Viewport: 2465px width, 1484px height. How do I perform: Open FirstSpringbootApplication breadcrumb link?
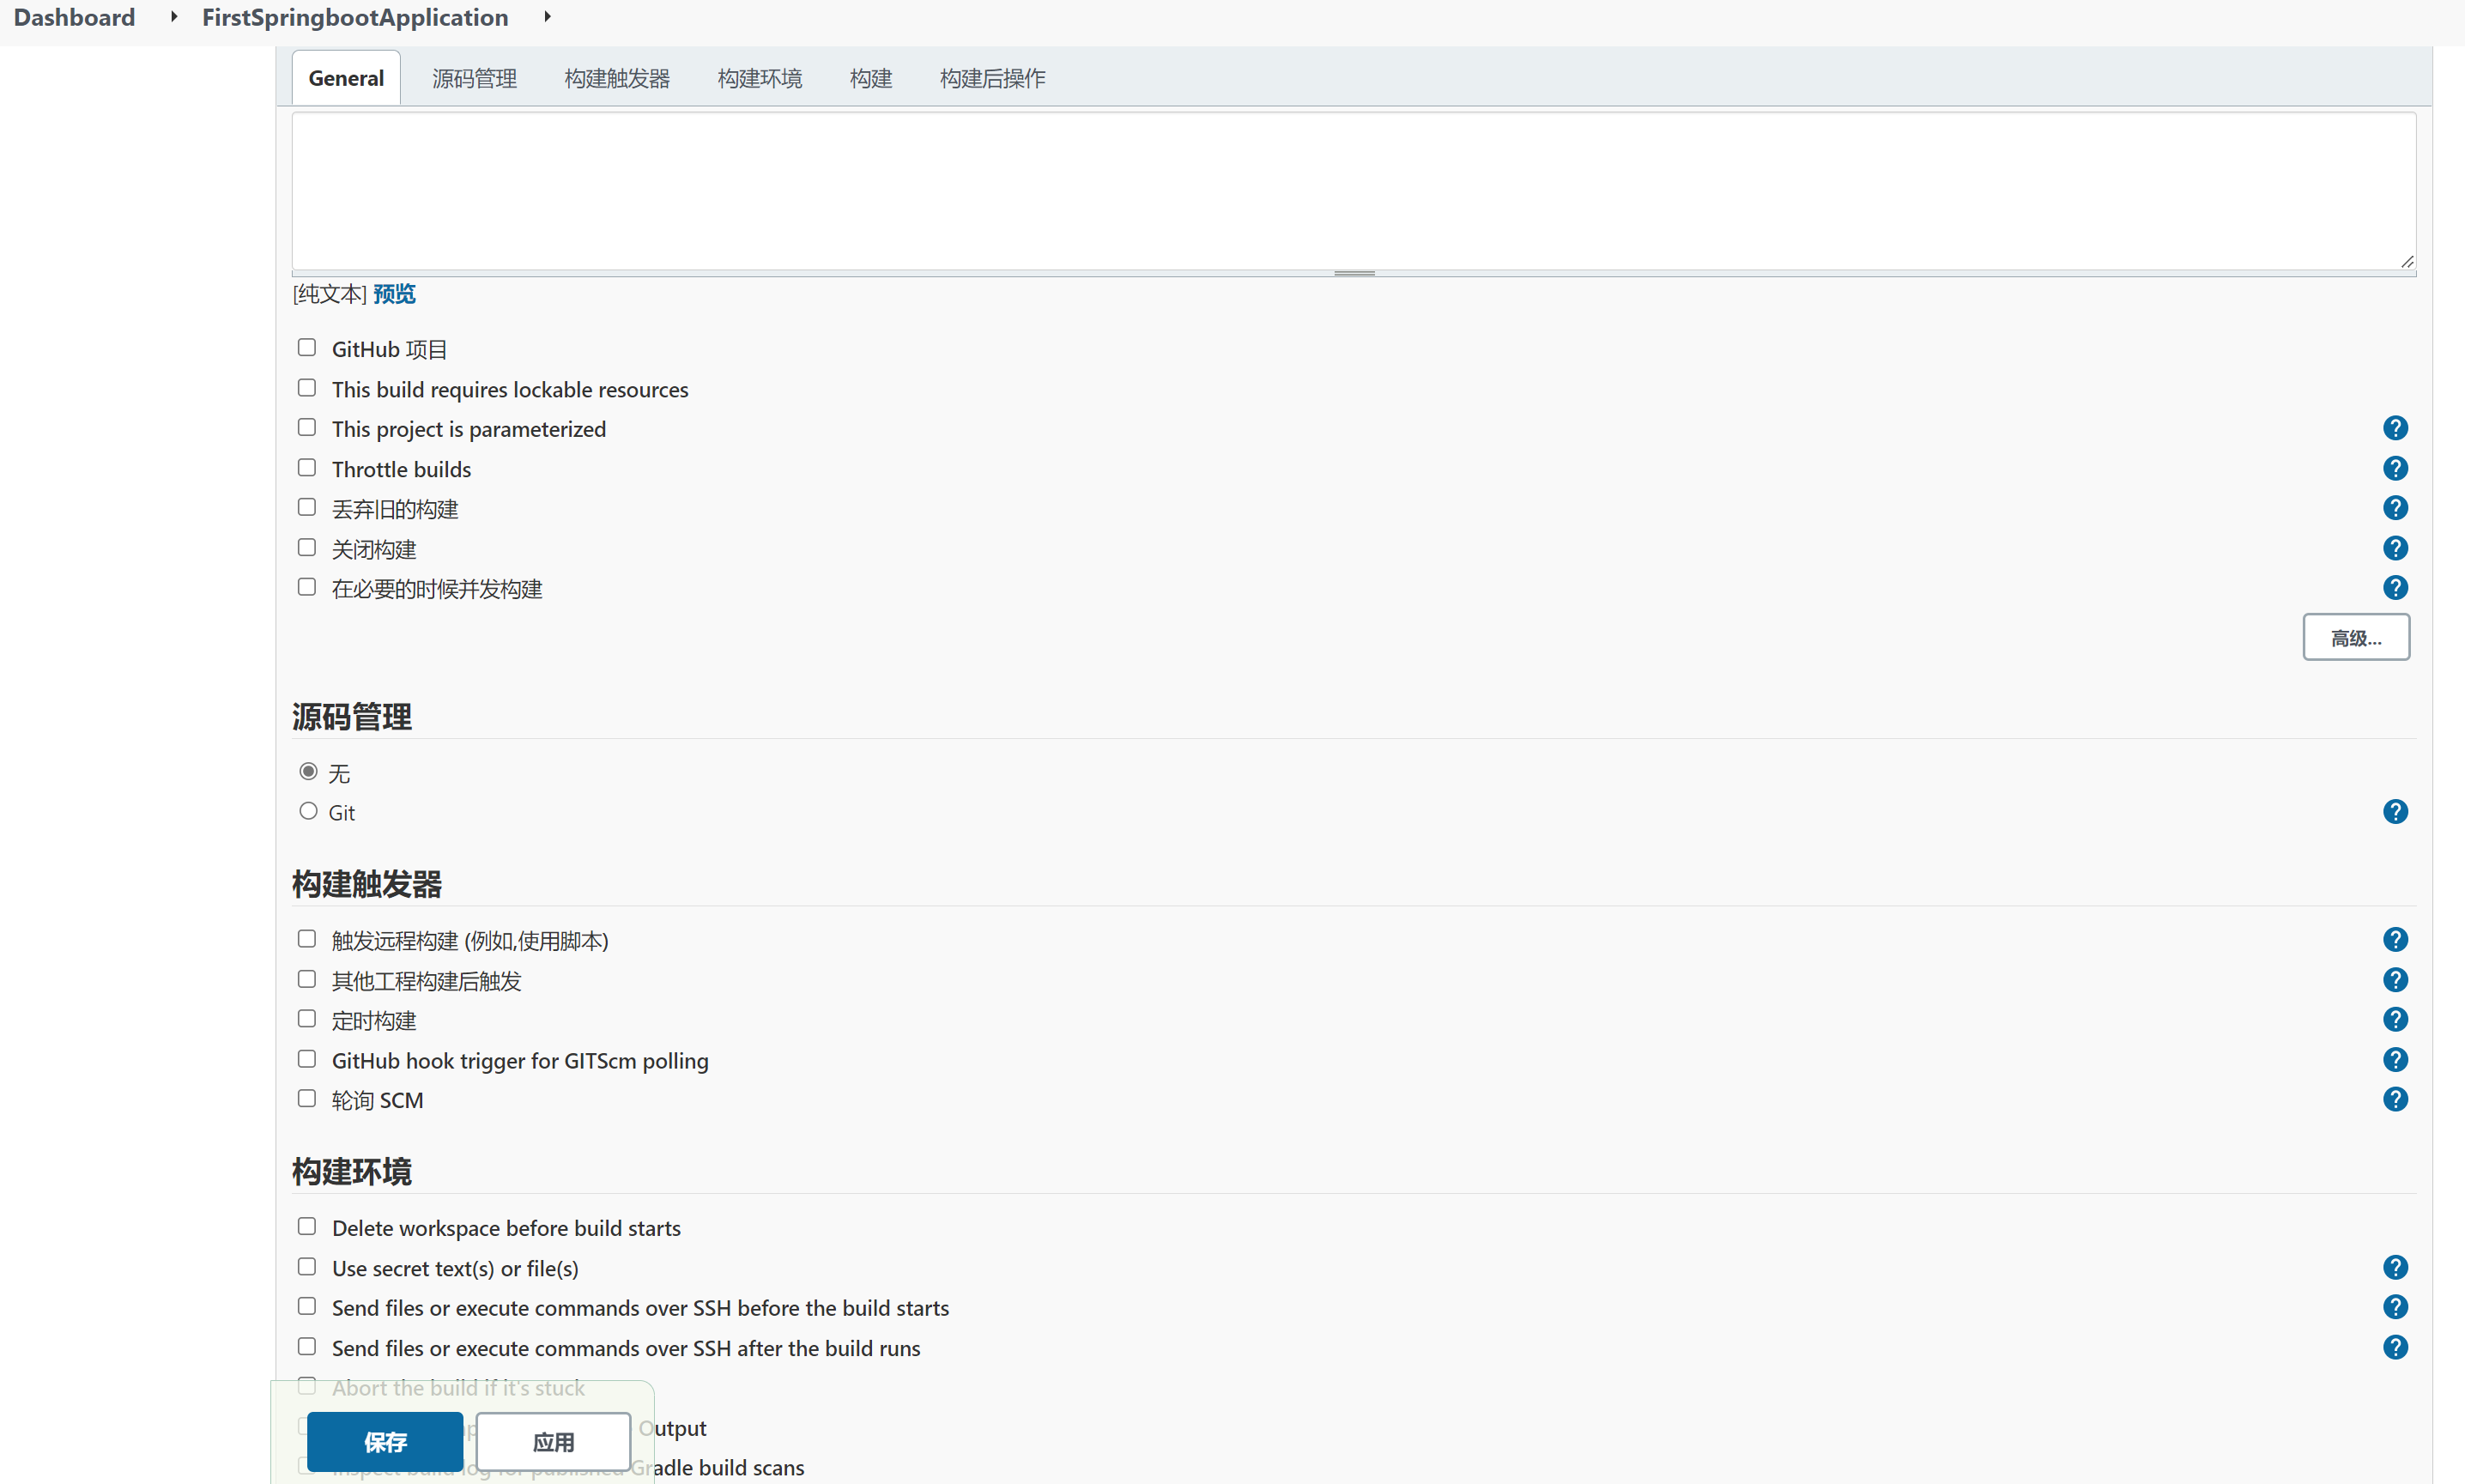click(355, 17)
